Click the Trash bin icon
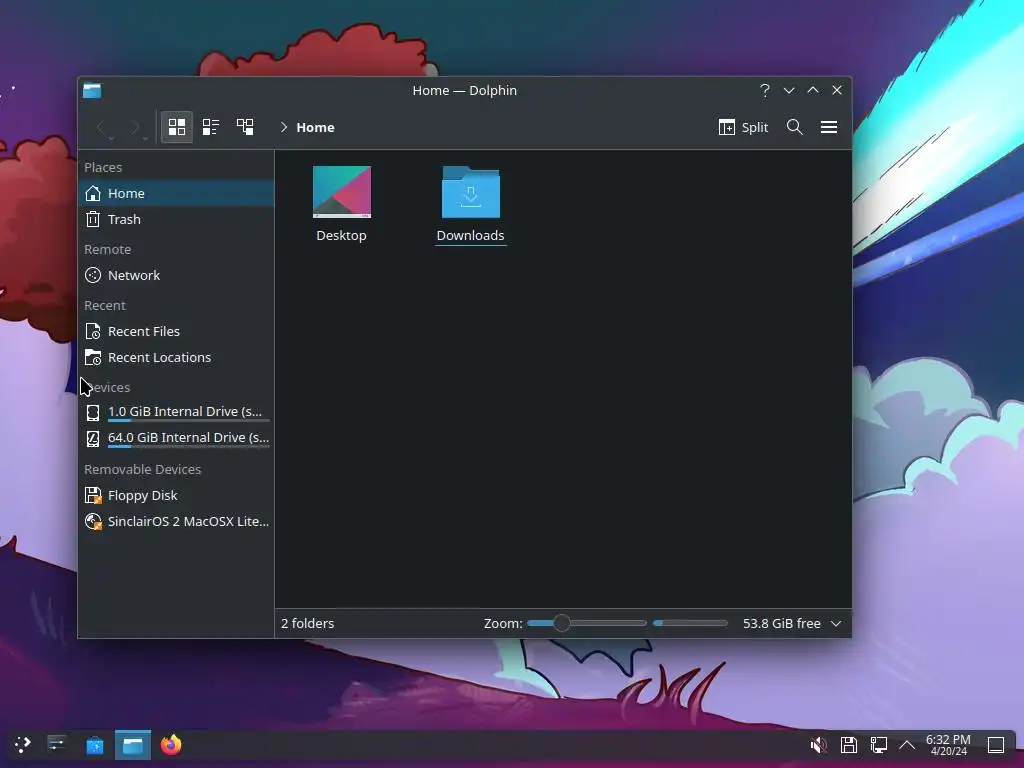 click(x=93, y=219)
